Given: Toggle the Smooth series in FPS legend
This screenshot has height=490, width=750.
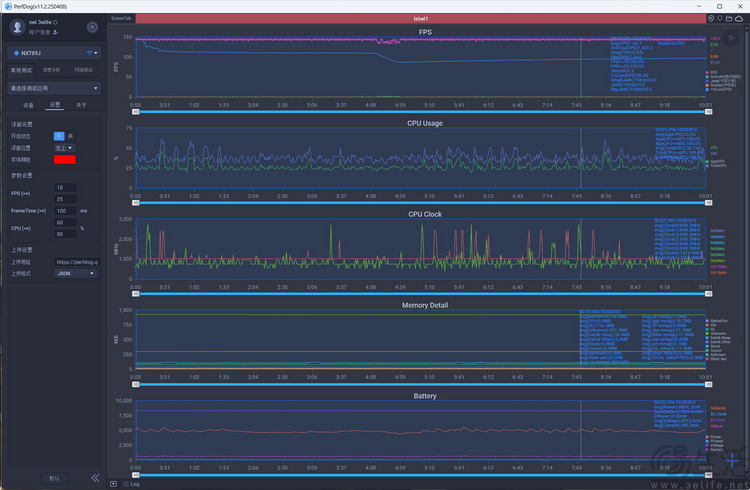Looking at the screenshot, I should 723,77.
